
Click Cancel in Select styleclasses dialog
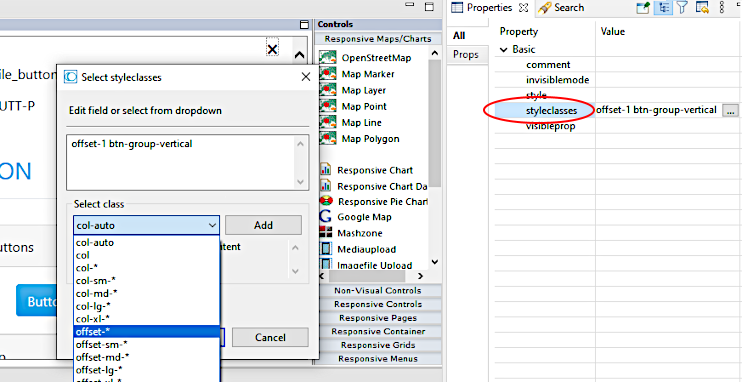tap(270, 338)
